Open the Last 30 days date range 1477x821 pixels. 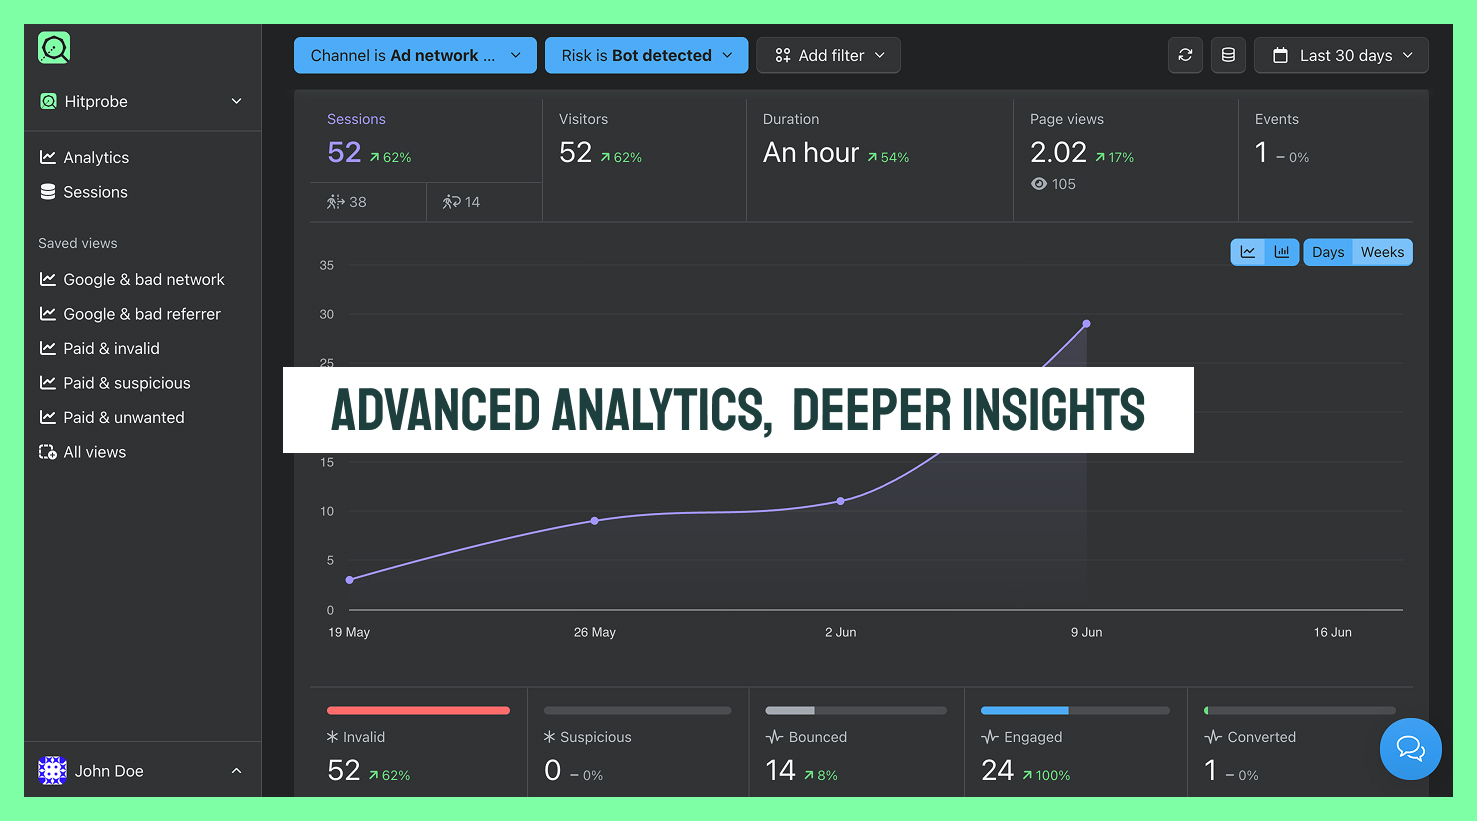pos(1341,55)
